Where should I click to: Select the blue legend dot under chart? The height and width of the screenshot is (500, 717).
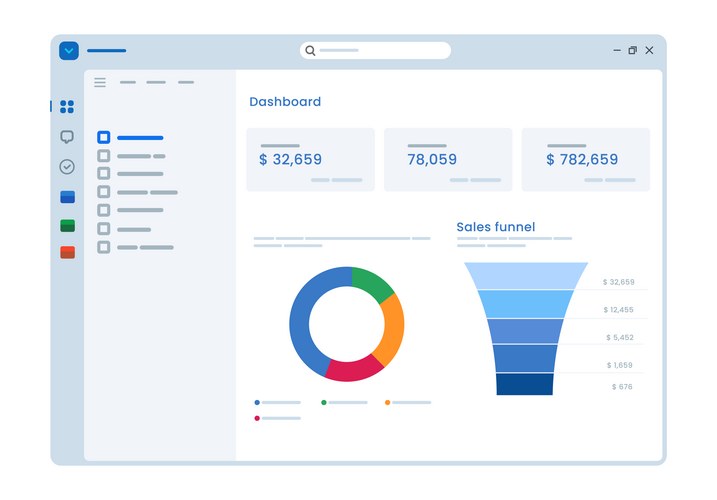tap(257, 402)
